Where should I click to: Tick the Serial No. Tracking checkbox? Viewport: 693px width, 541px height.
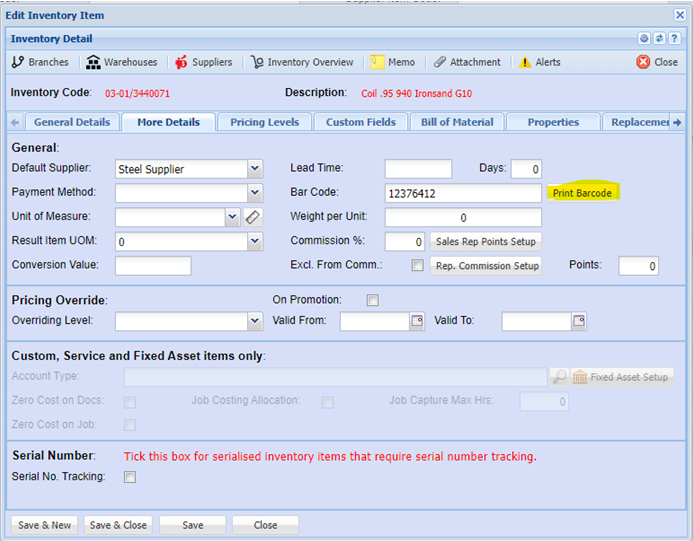point(129,477)
